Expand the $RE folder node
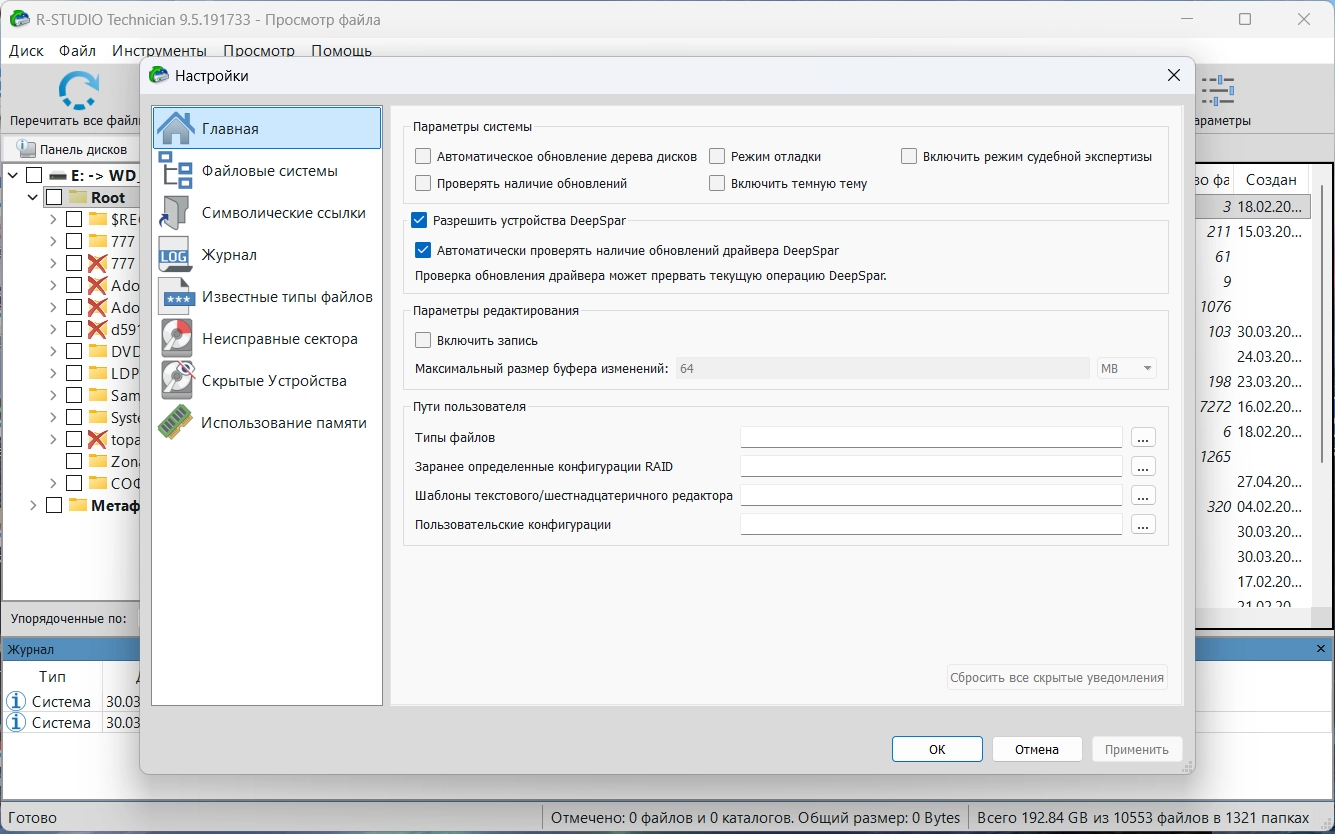 pos(53,219)
